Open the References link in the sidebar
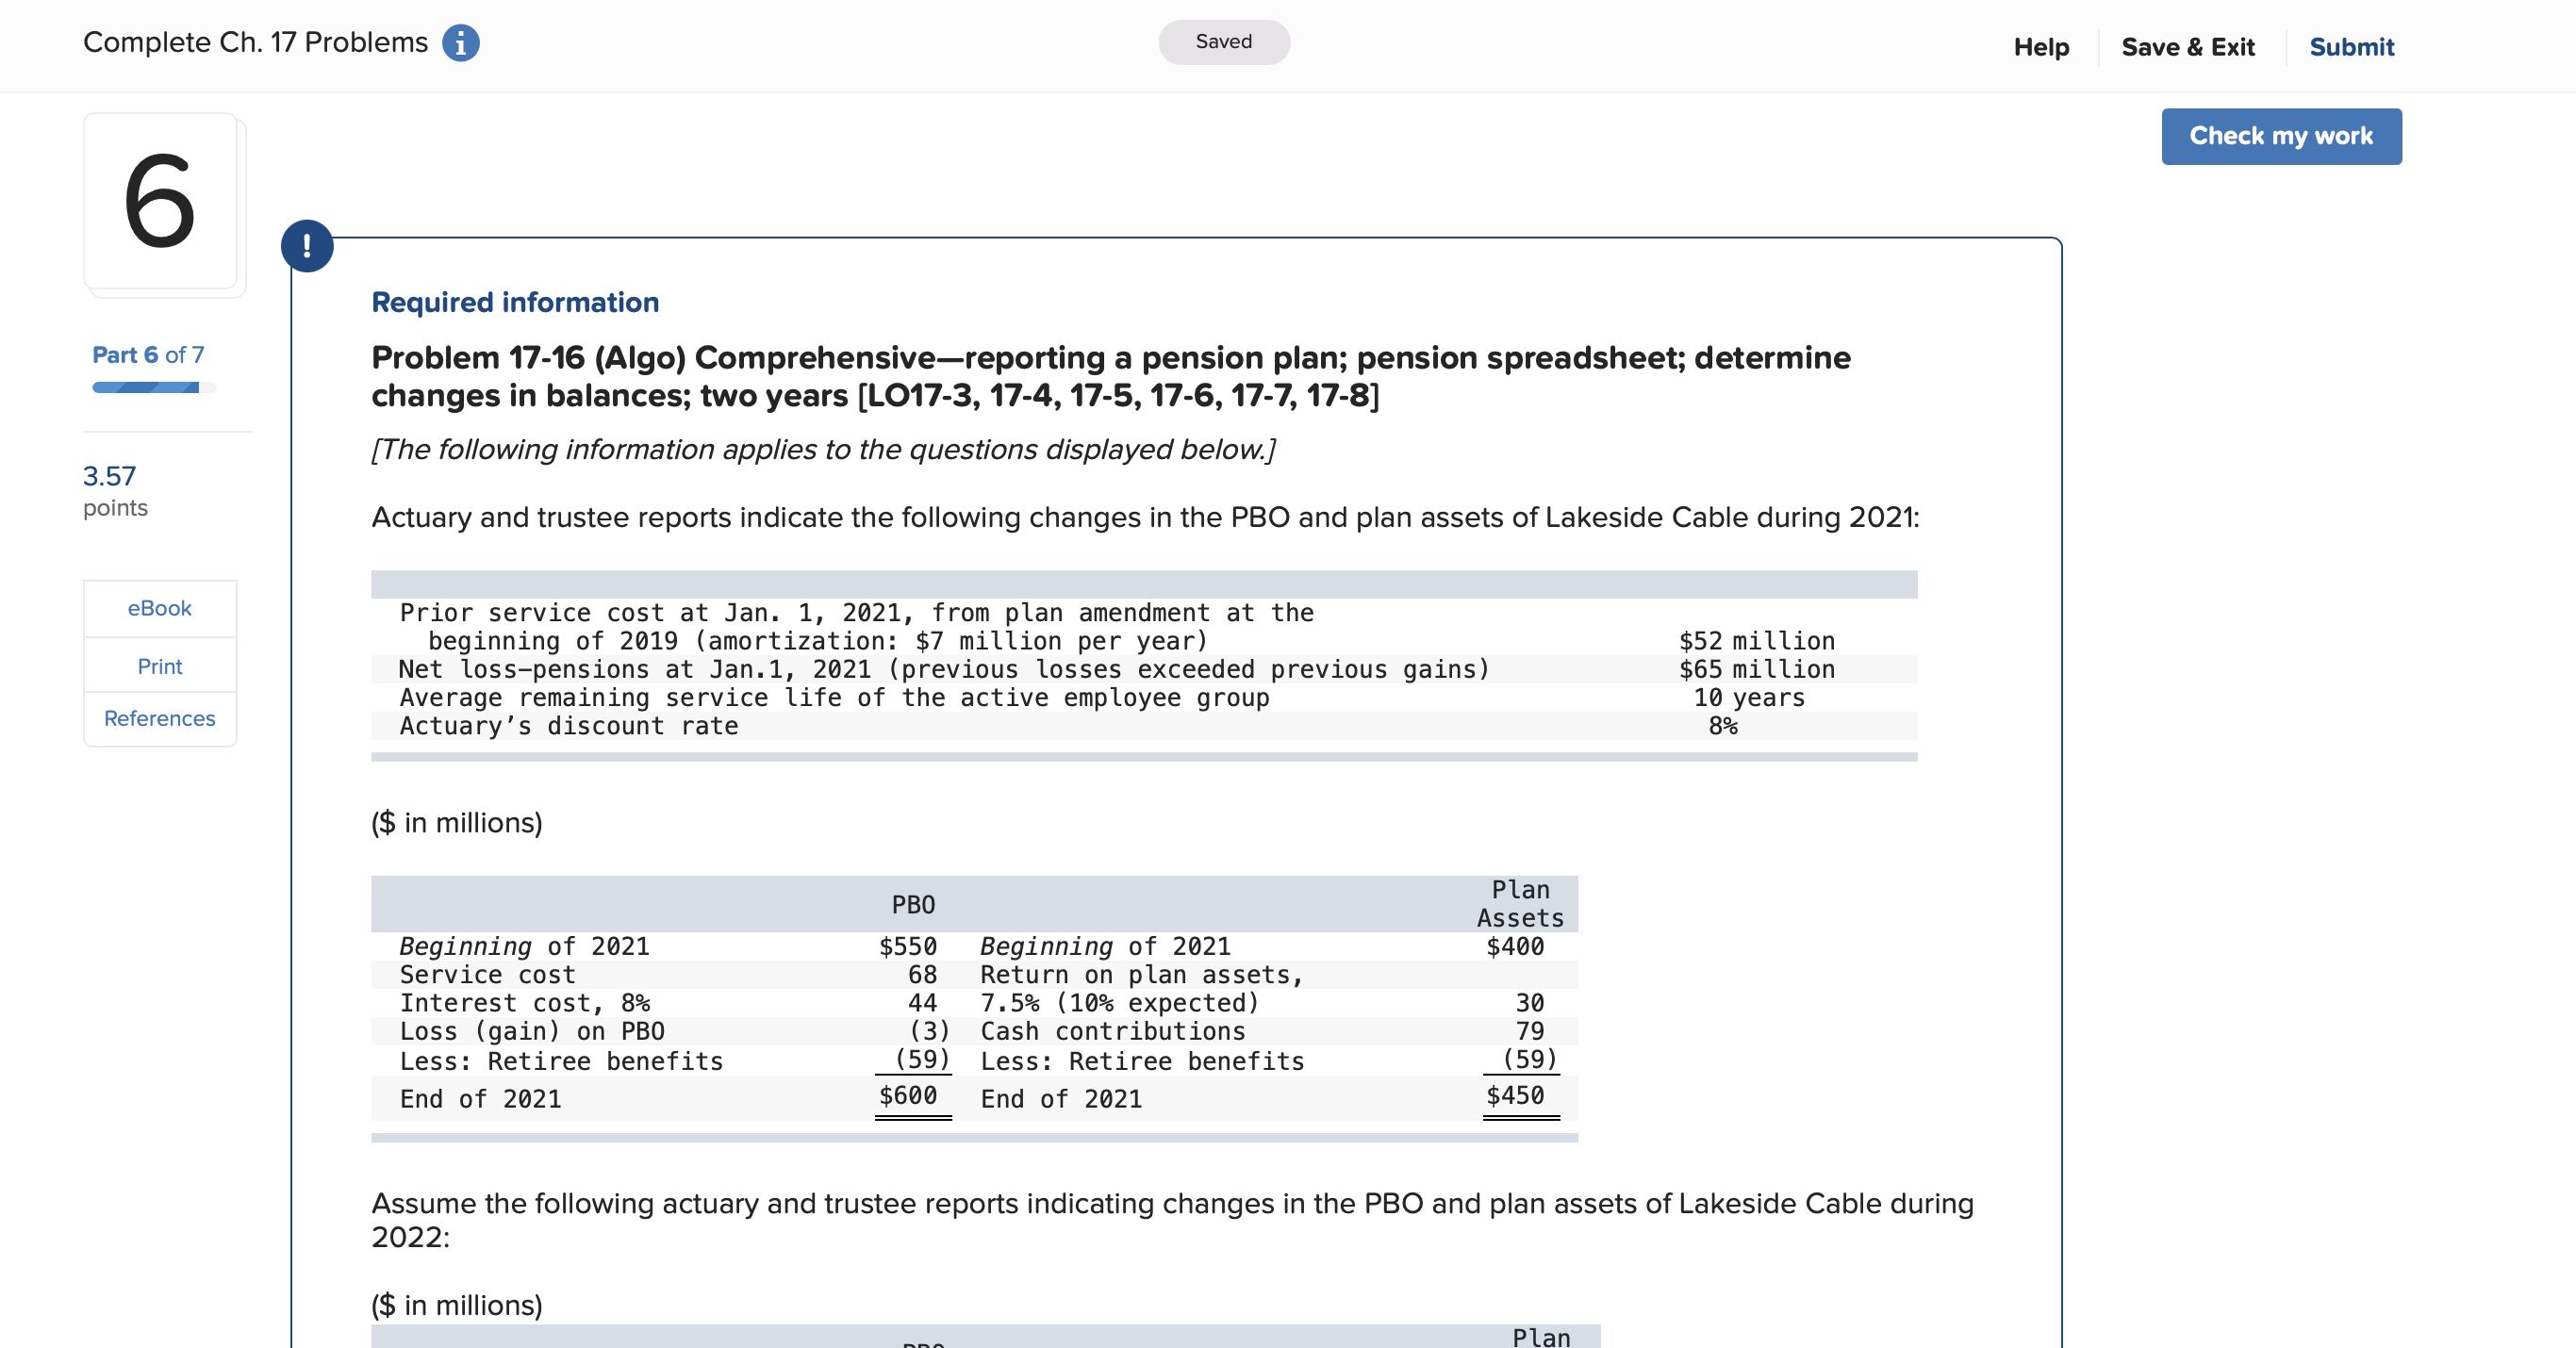The image size is (2576, 1348). click(x=159, y=718)
